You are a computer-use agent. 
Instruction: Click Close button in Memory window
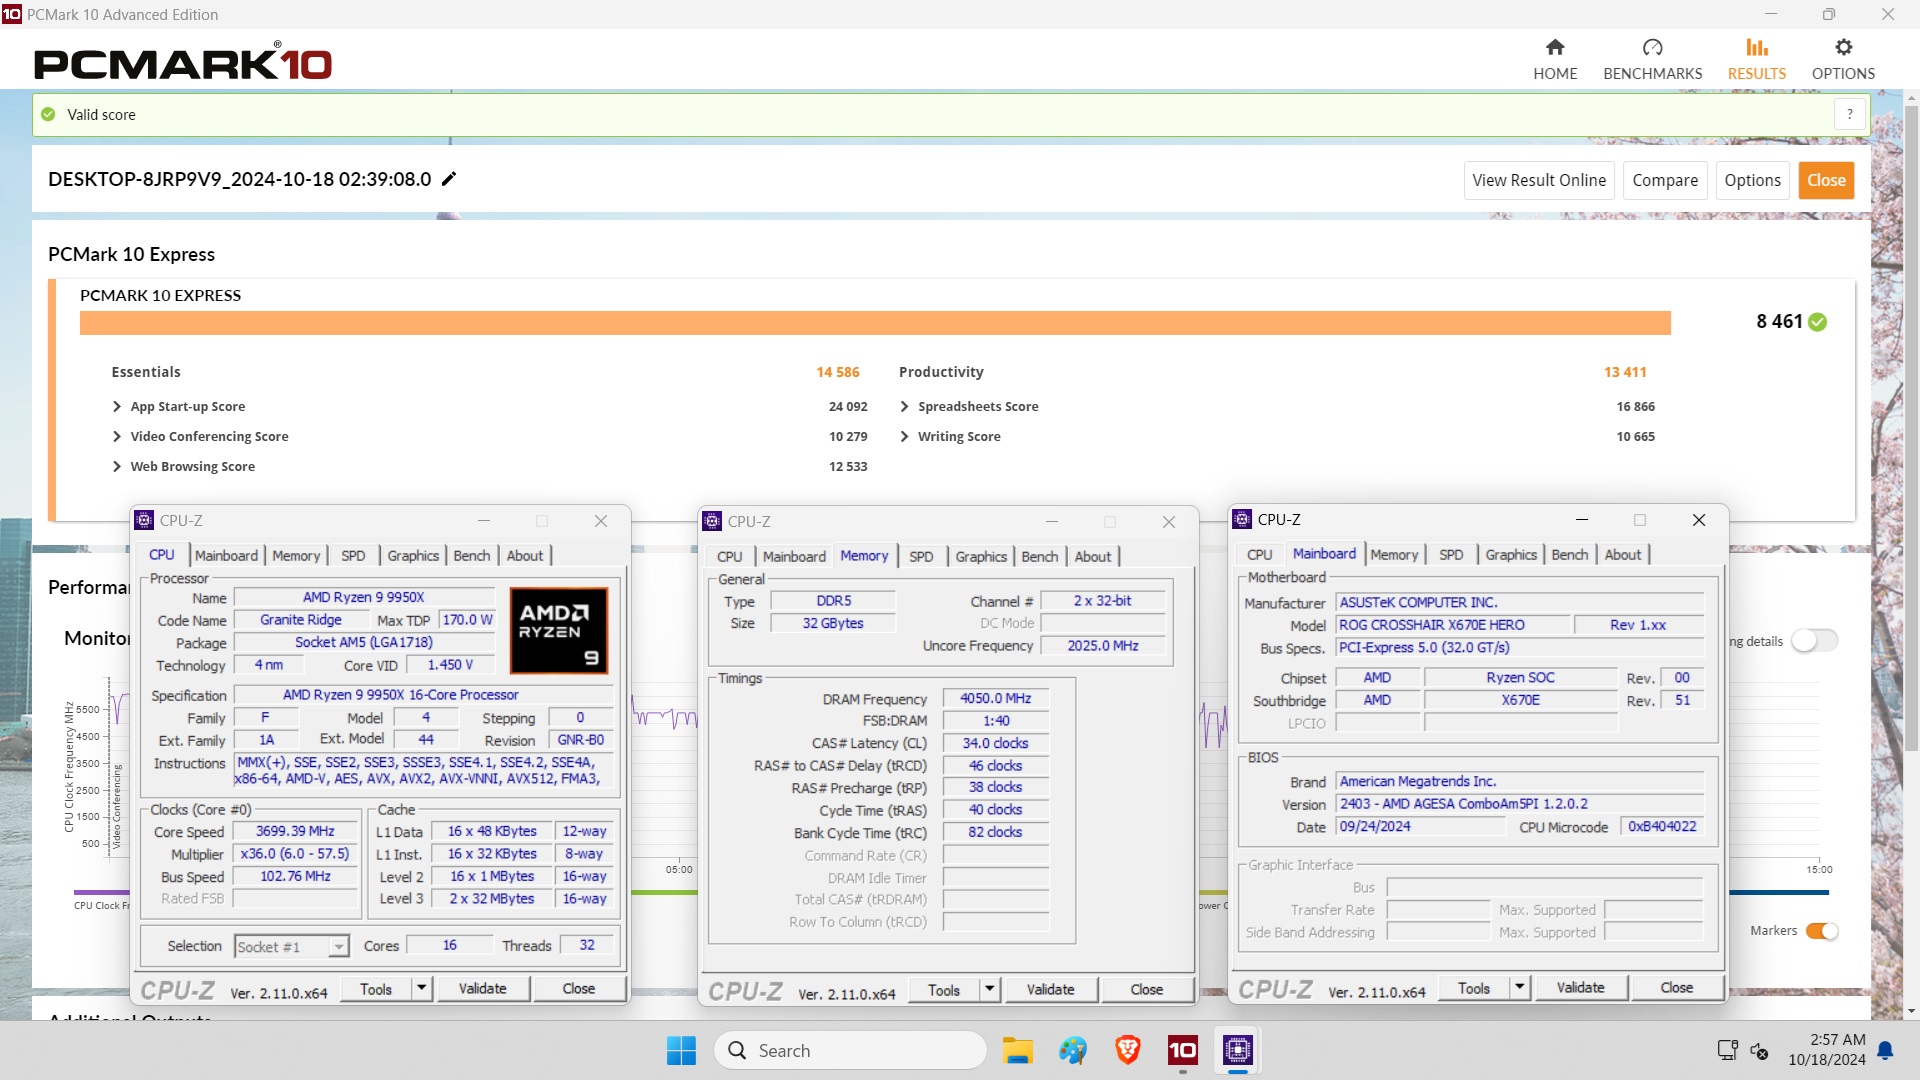(1146, 989)
